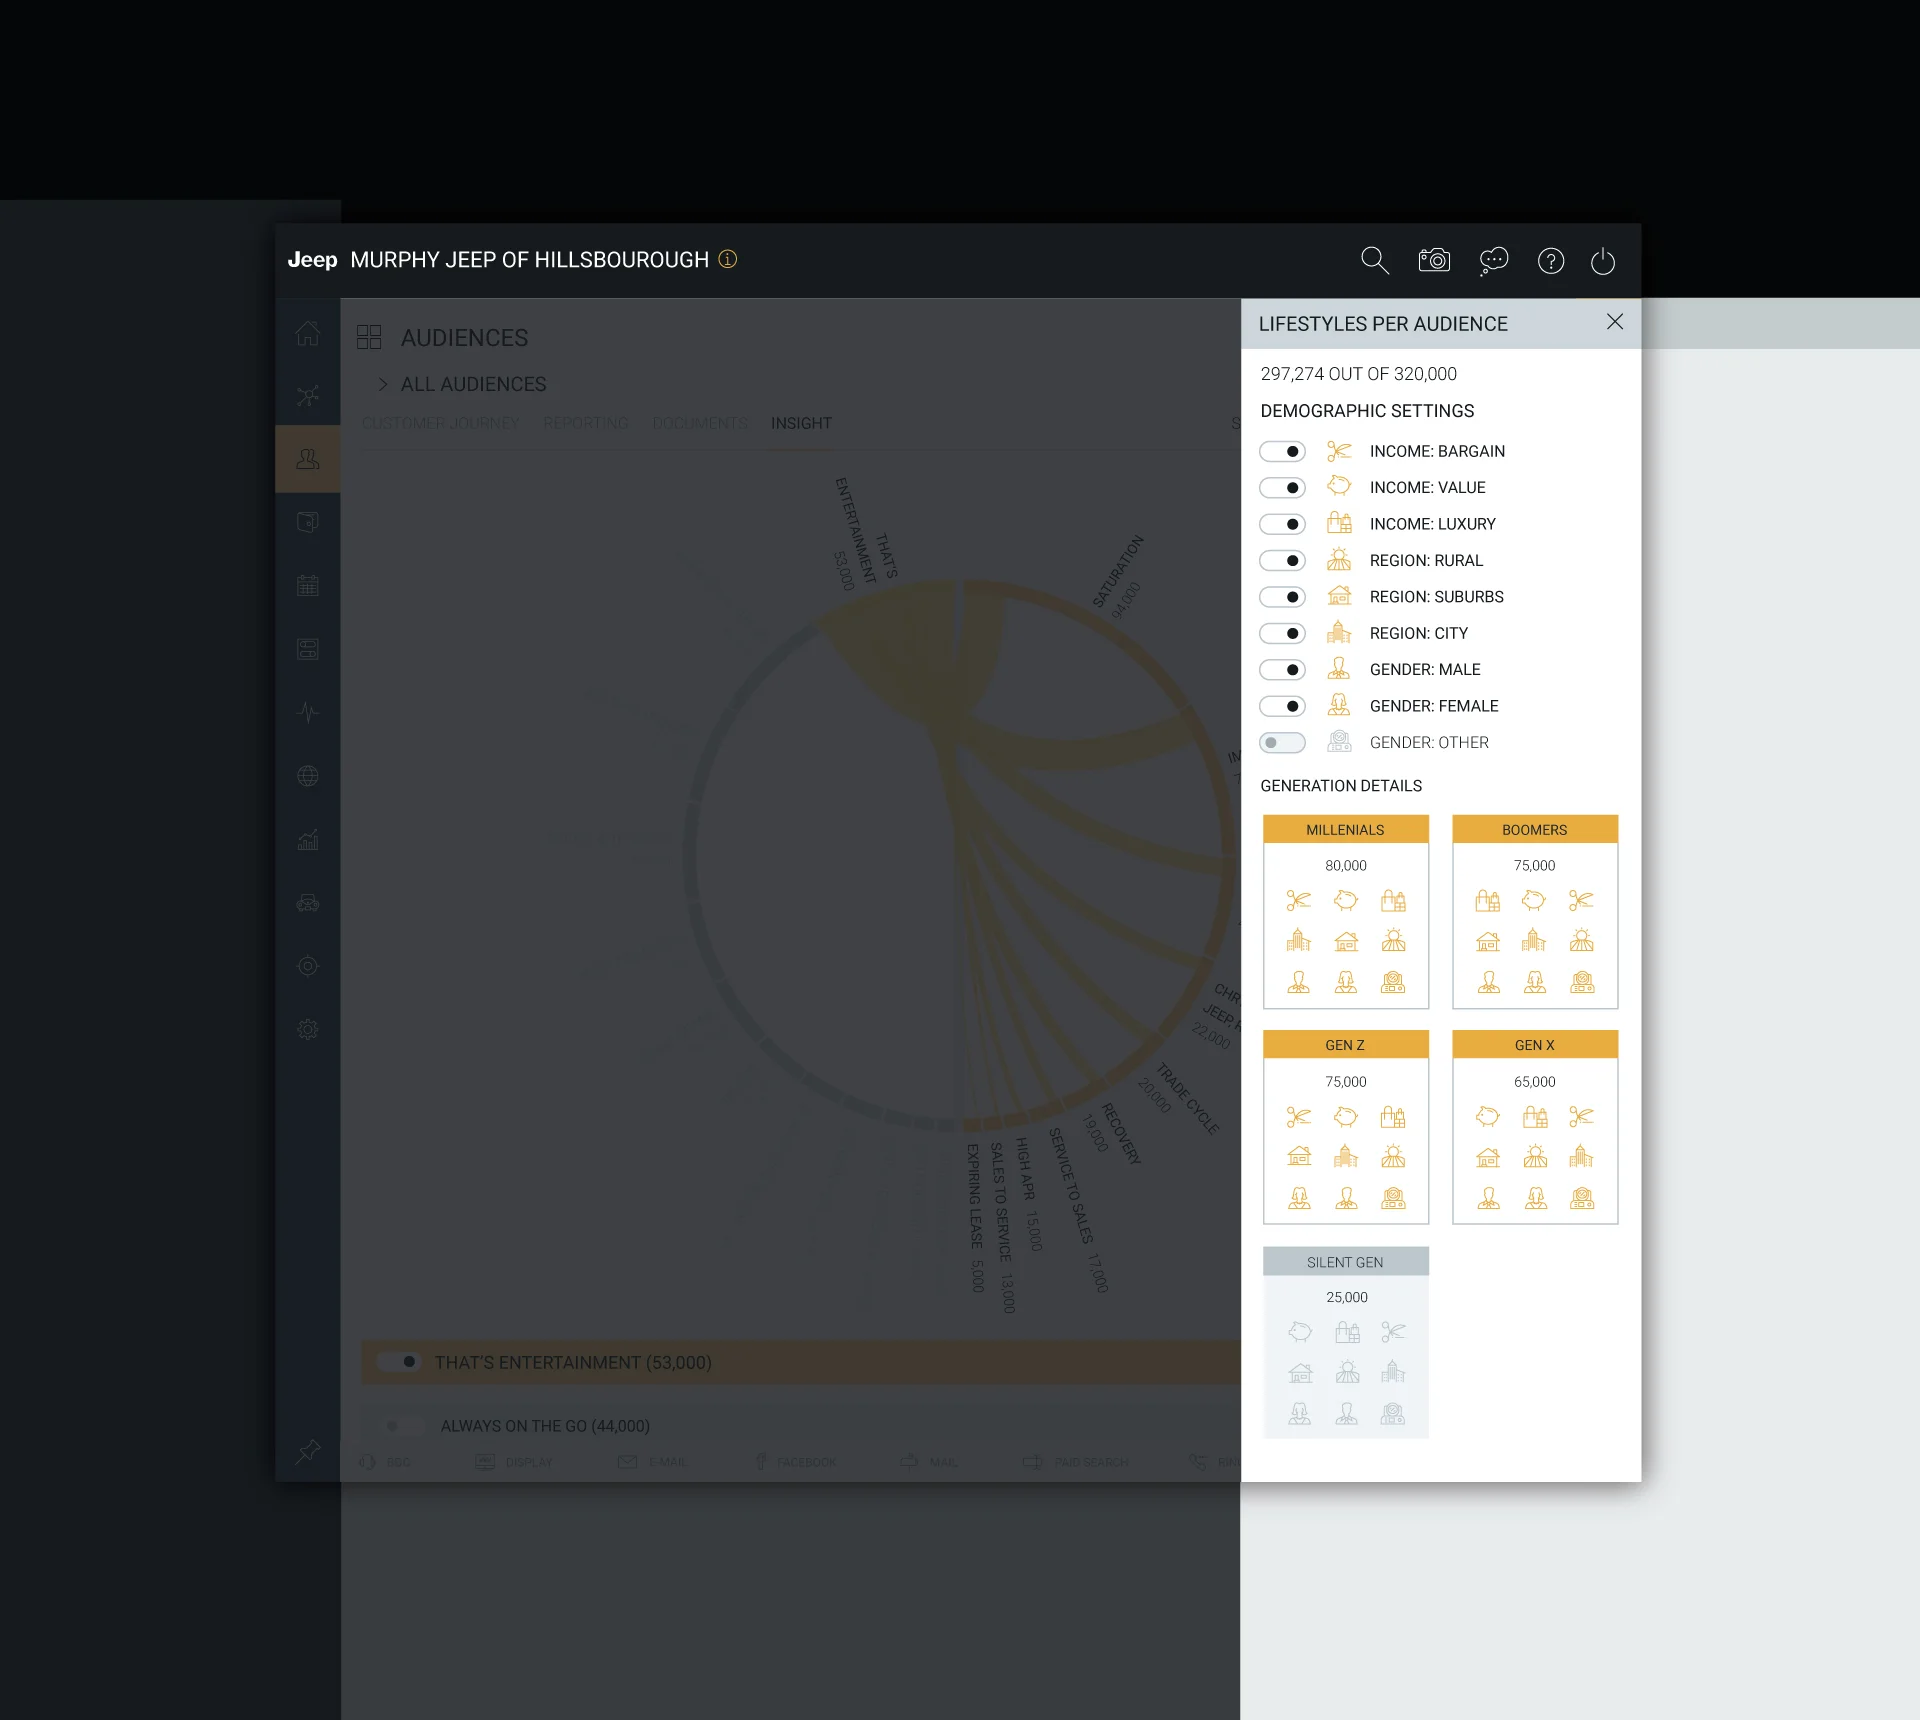1920x1720 pixels.
Task: Select the Silent Gen card header
Action: [x=1345, y=1262]
